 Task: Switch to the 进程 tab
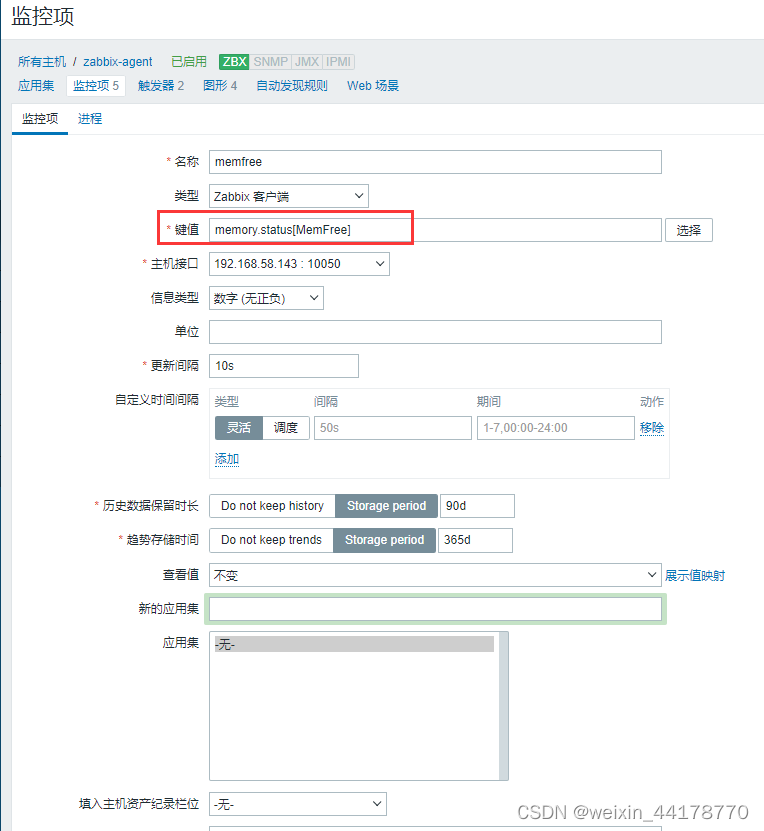click(x=90, y=119)
